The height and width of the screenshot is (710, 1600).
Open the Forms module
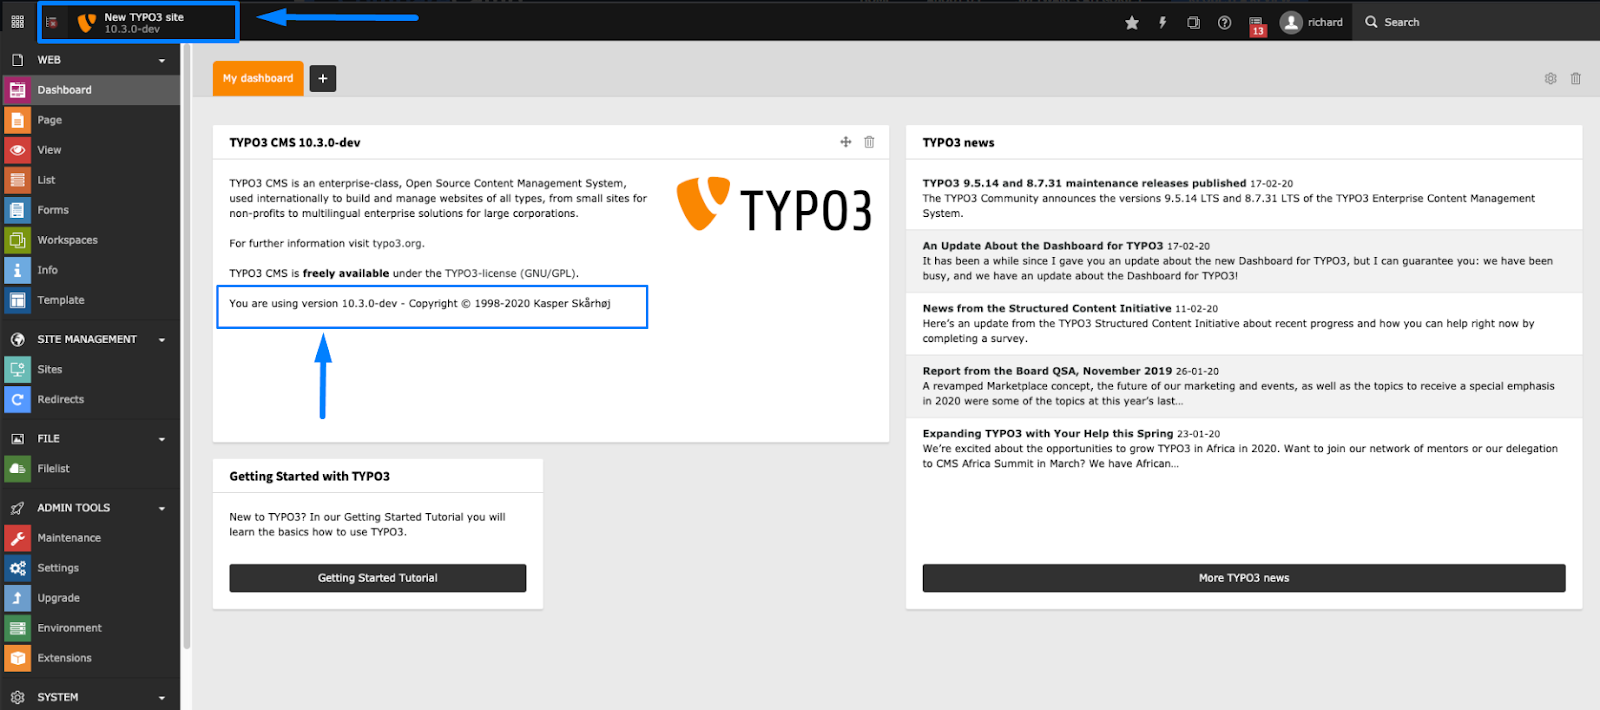(x=90, y=210)
